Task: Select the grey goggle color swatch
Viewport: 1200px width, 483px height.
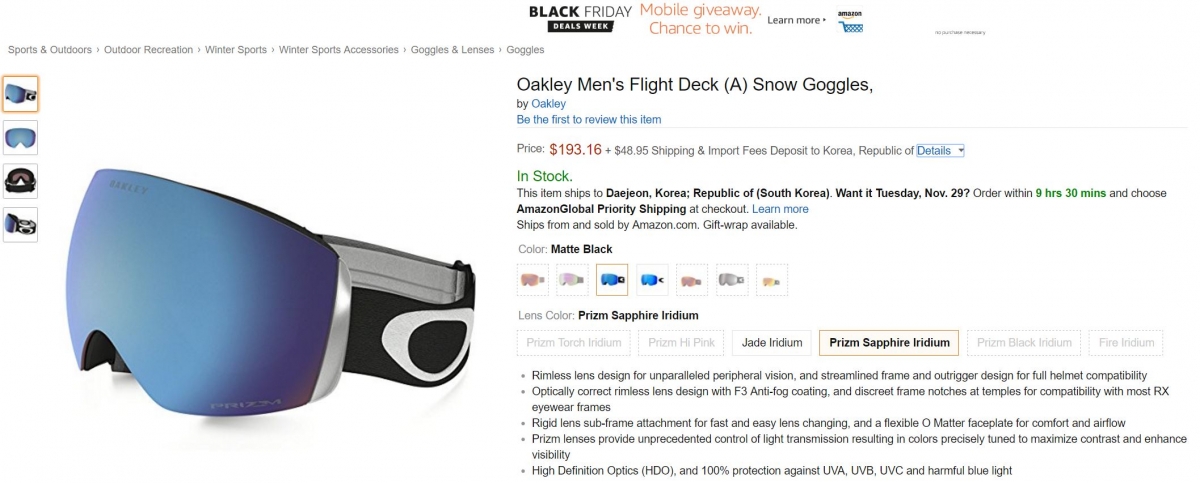Action: tap(732, 280)
